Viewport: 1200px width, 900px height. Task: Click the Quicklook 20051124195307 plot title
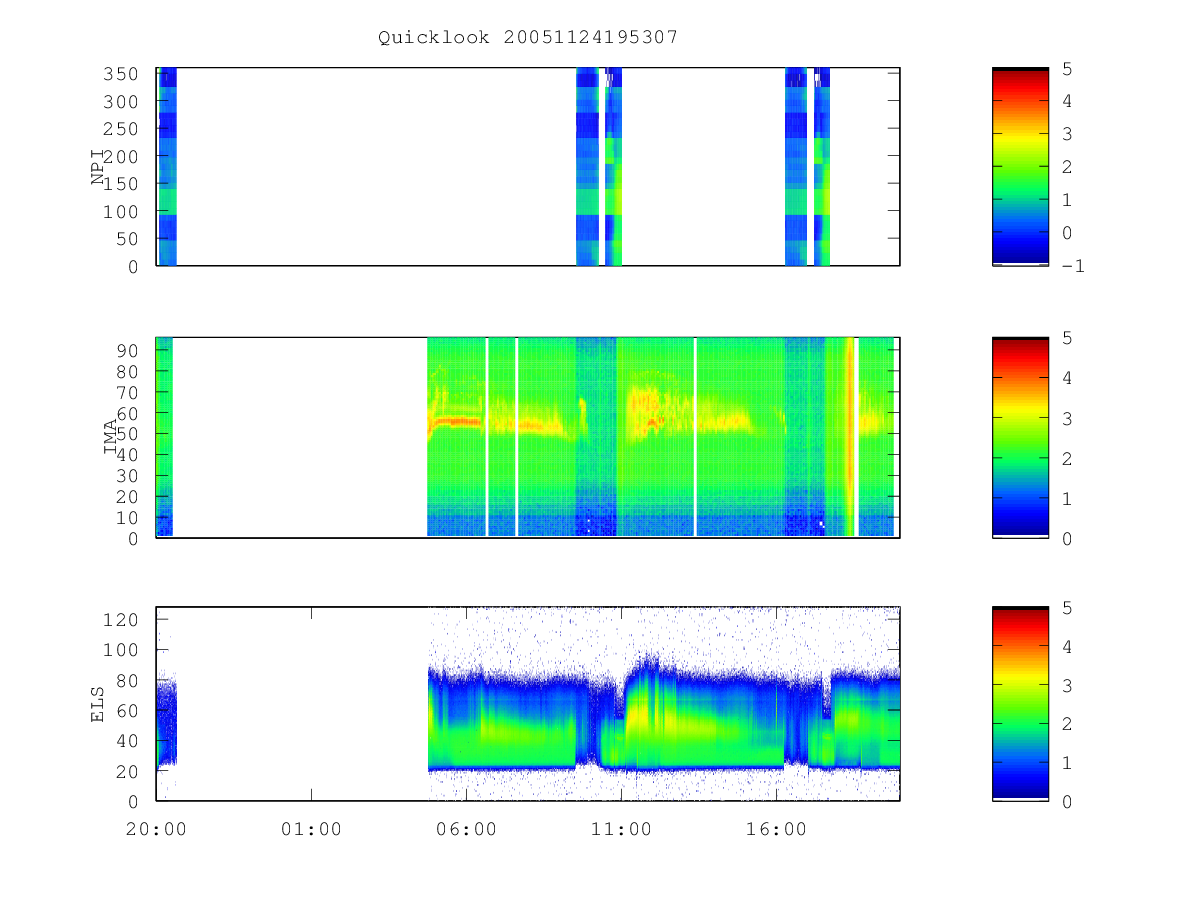[x=528, y=37]
